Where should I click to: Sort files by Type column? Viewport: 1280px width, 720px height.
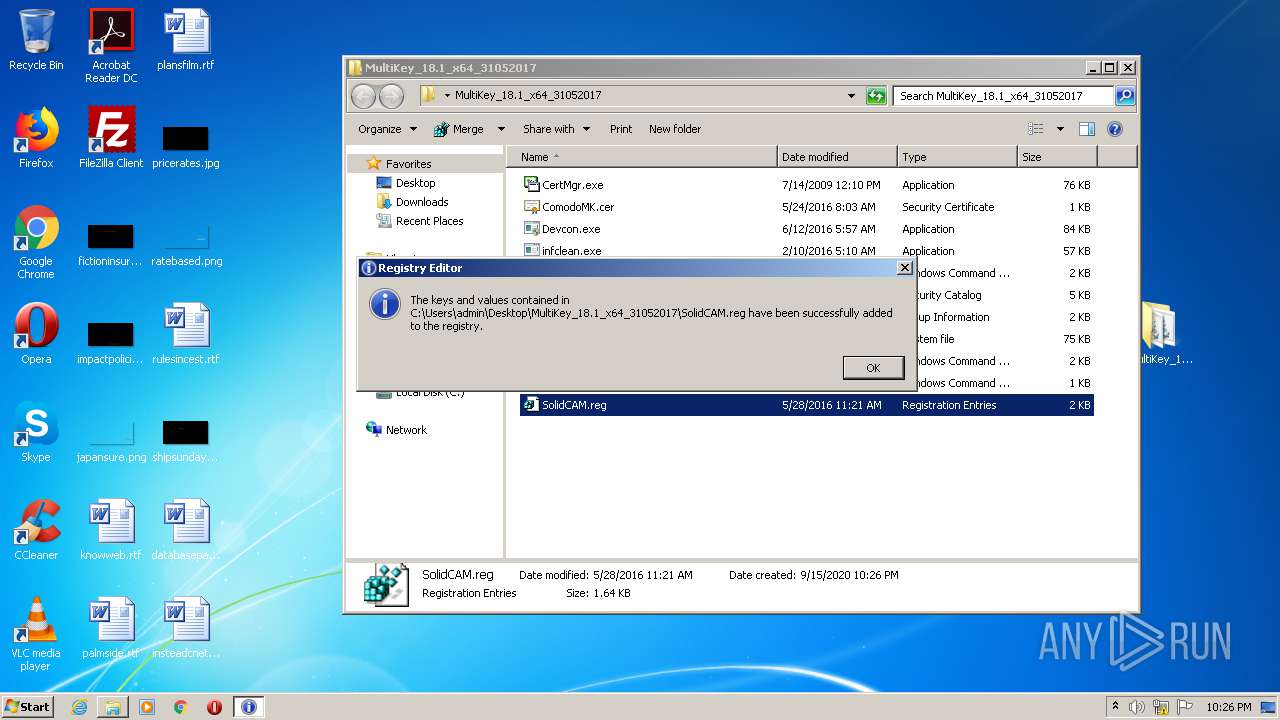[957, 157]
